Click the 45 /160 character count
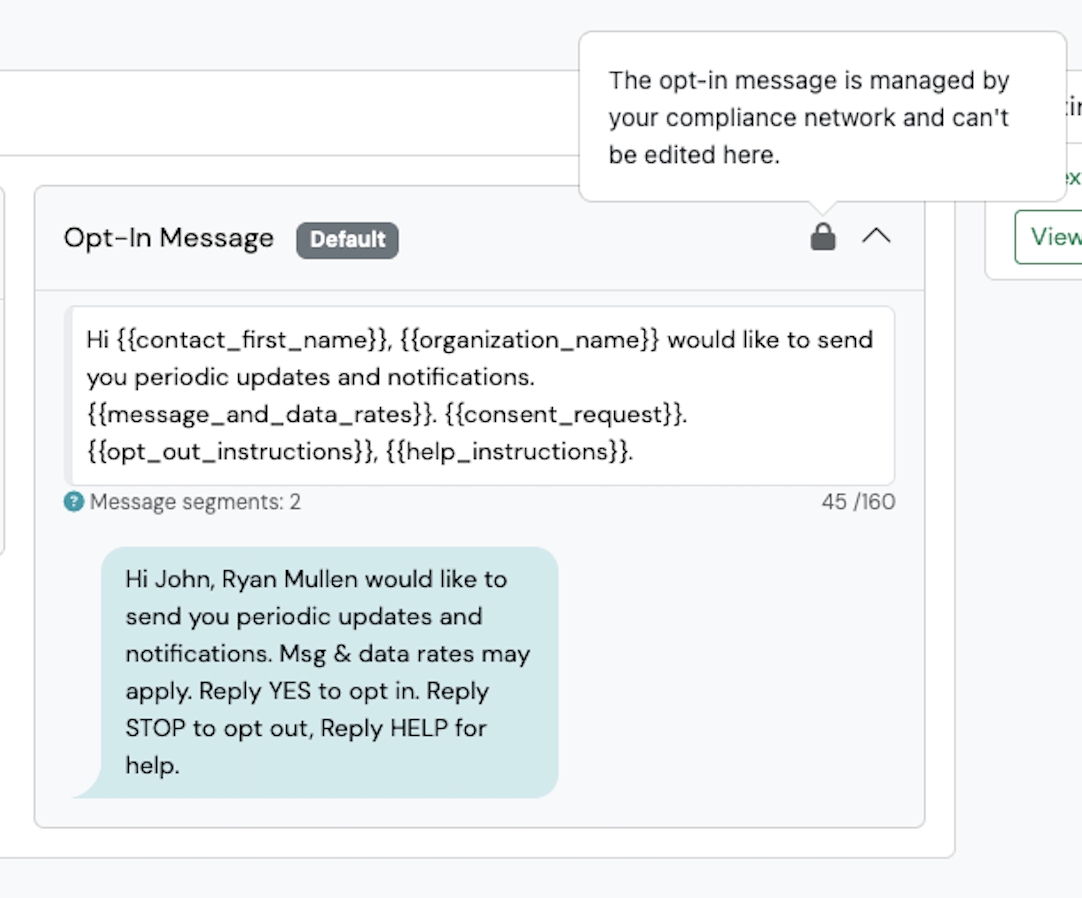Screen dimensions: 1082x898 point(858,502)
